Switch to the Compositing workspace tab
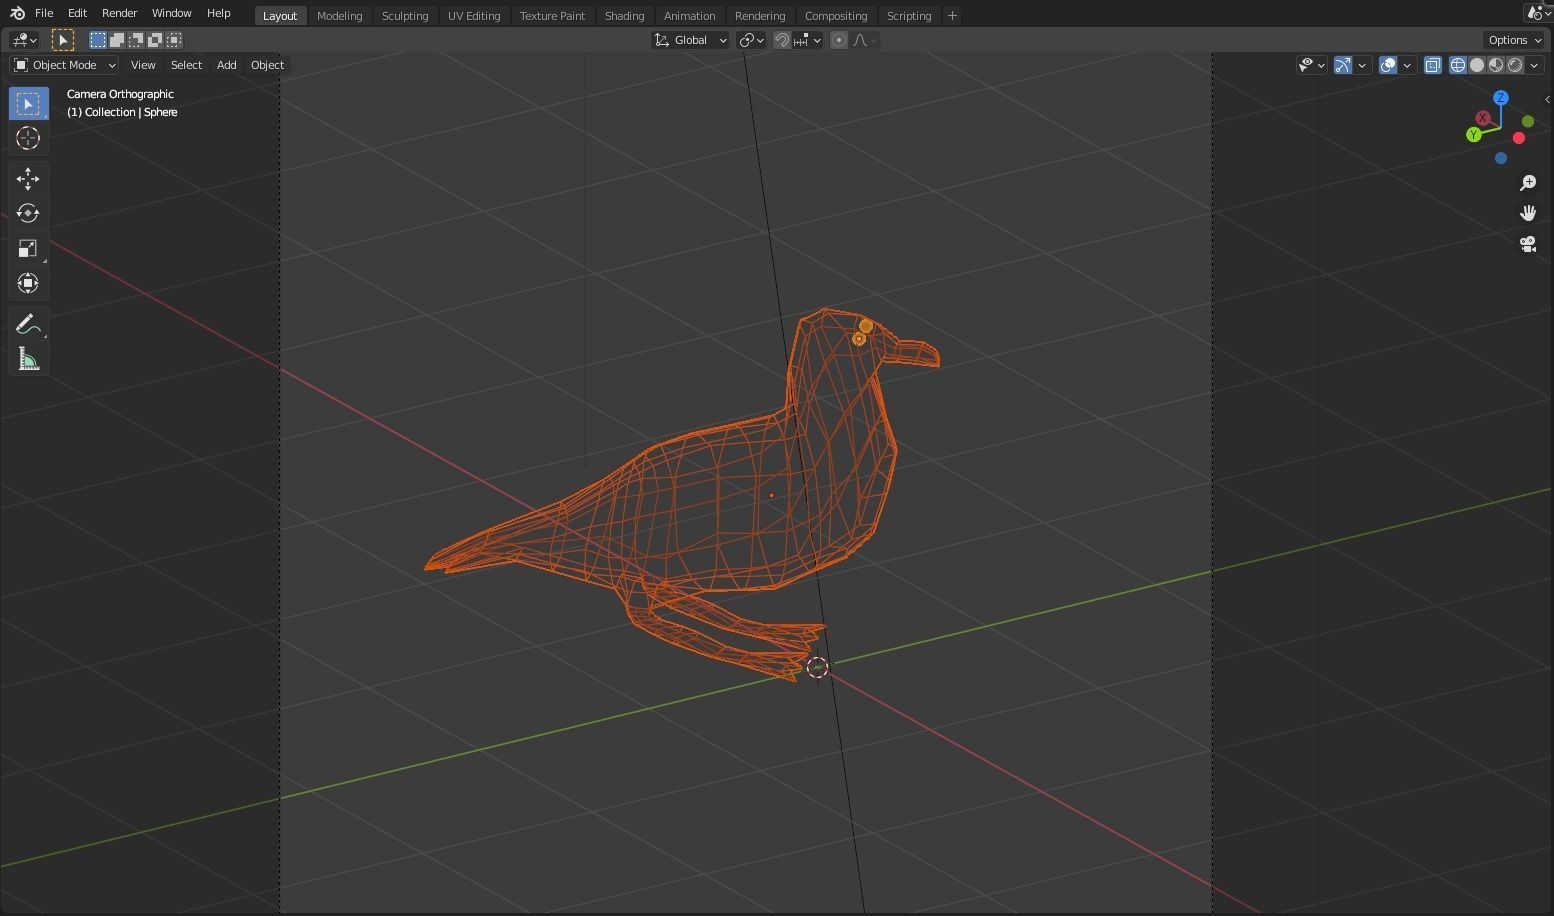Screen dimensions: 1554x916 836,16
